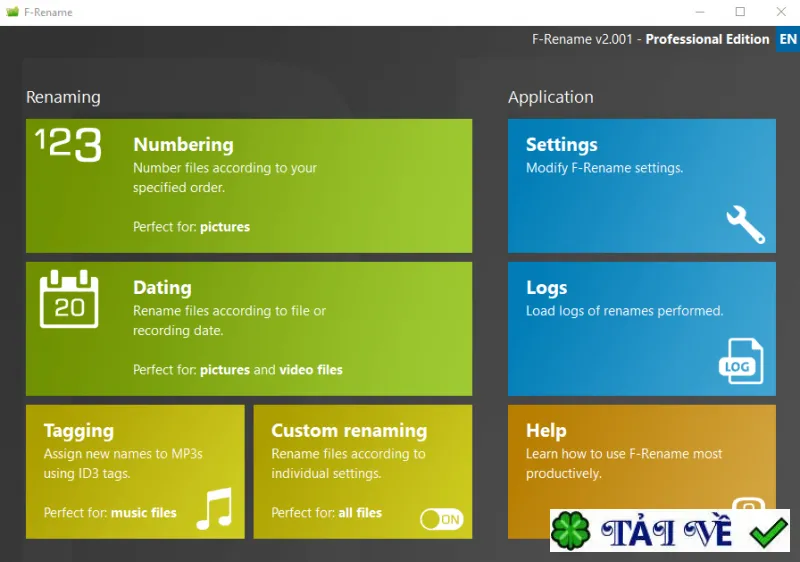The width and height of the screenshot is (800, 562).
Task: Open the Settings tile title
Action: point(562,145)
